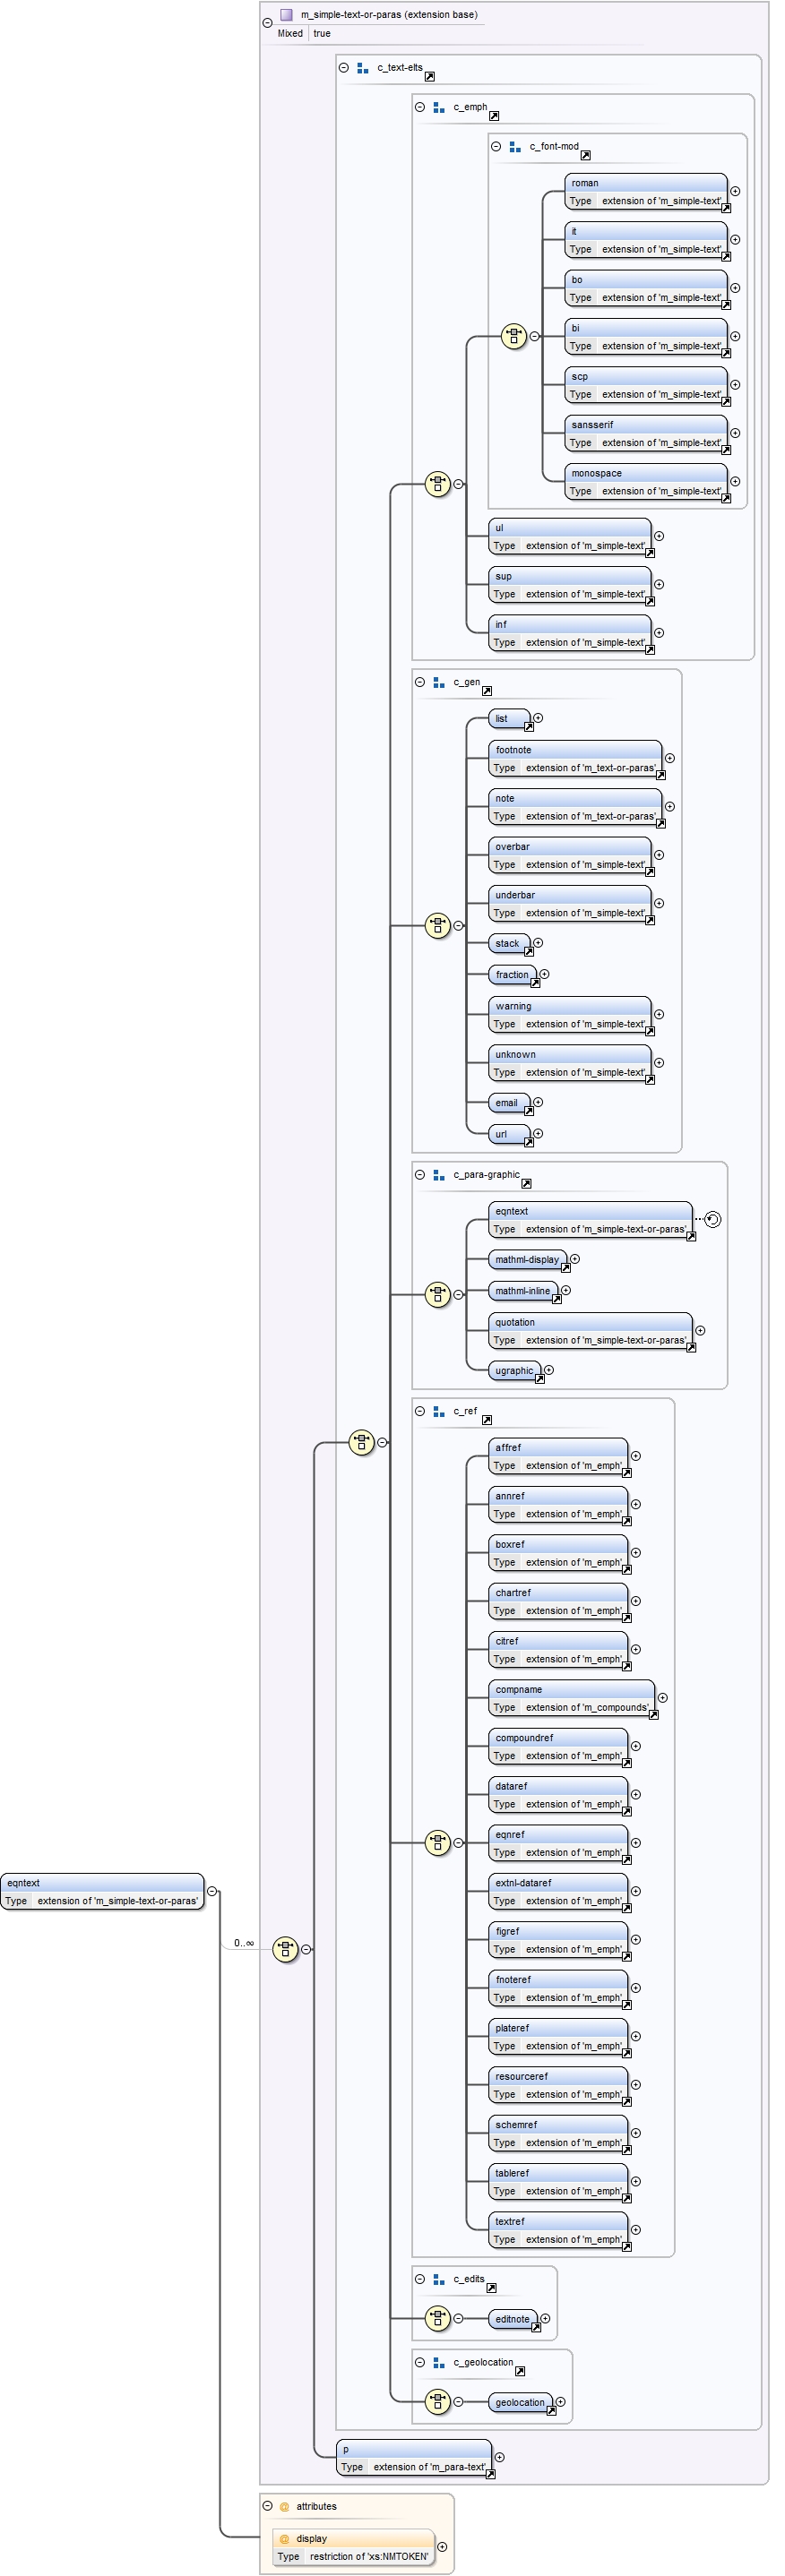Click the choice compositor icon inside c_gen

pos(437,925)
